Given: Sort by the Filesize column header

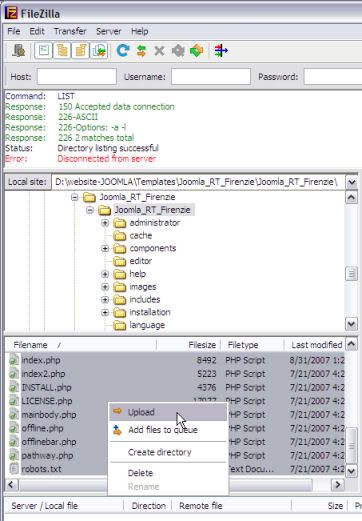Looking at the screenshot, I should pyautogui.click(x=188, y=345).
